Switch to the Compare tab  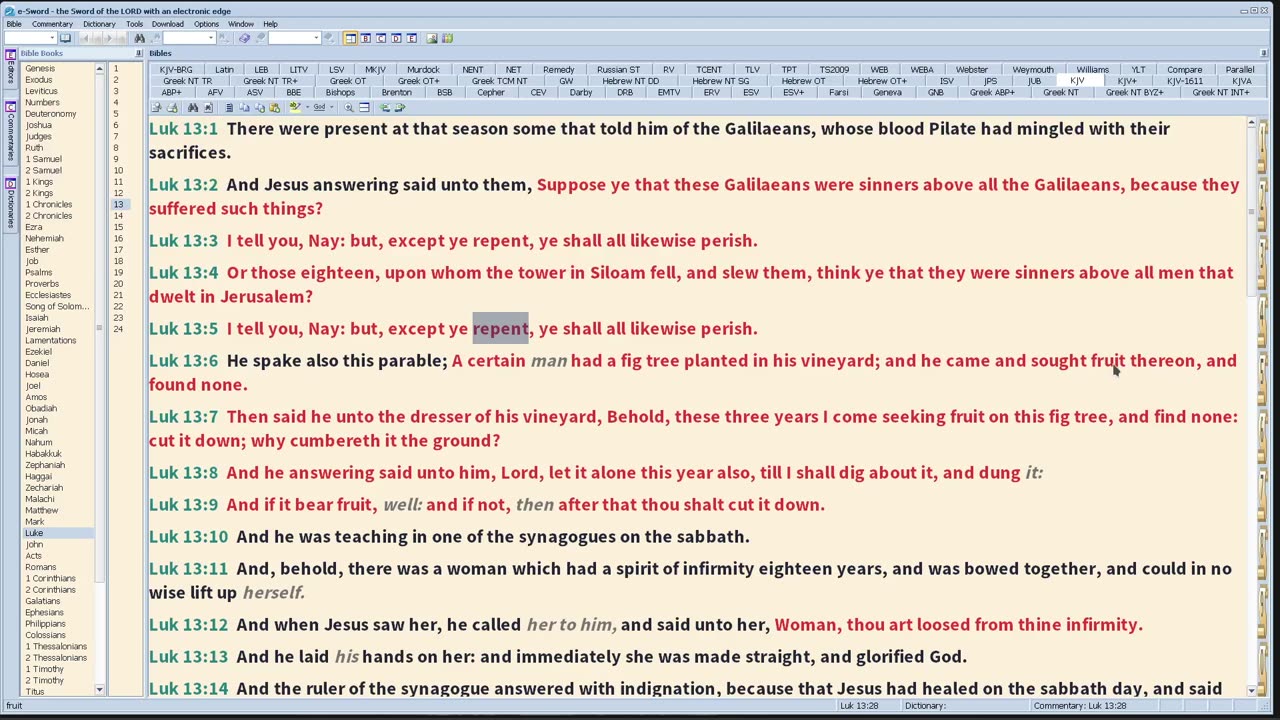click(x=1185, y=70)
